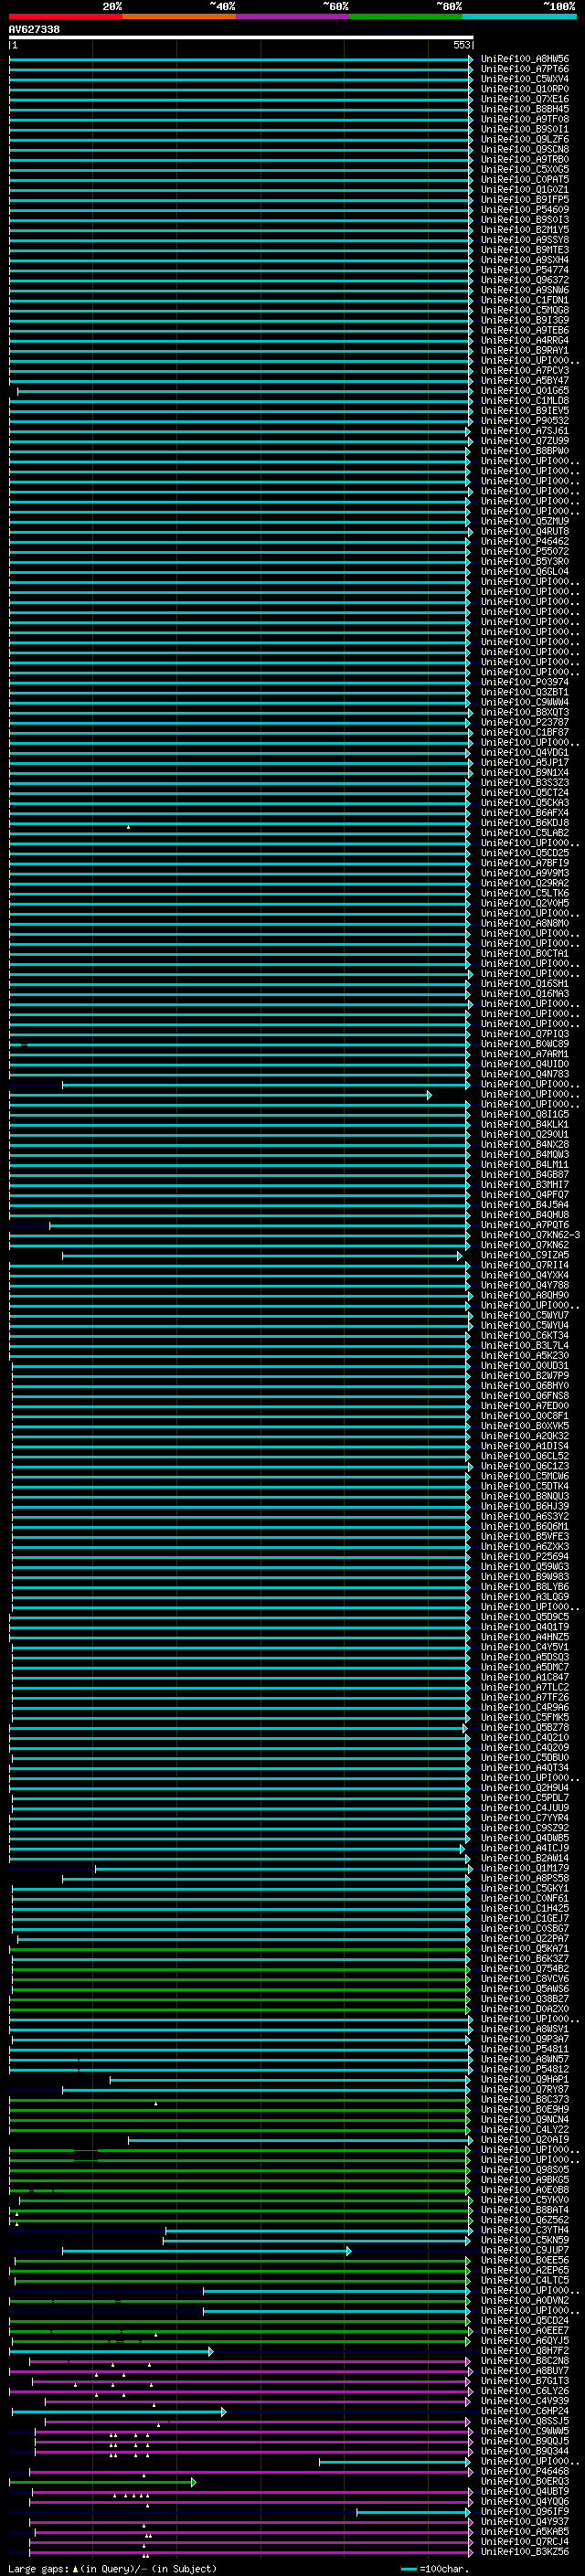Open hit UniRef100_Q7XE16

pyautogui.click(x=525, y=99)
